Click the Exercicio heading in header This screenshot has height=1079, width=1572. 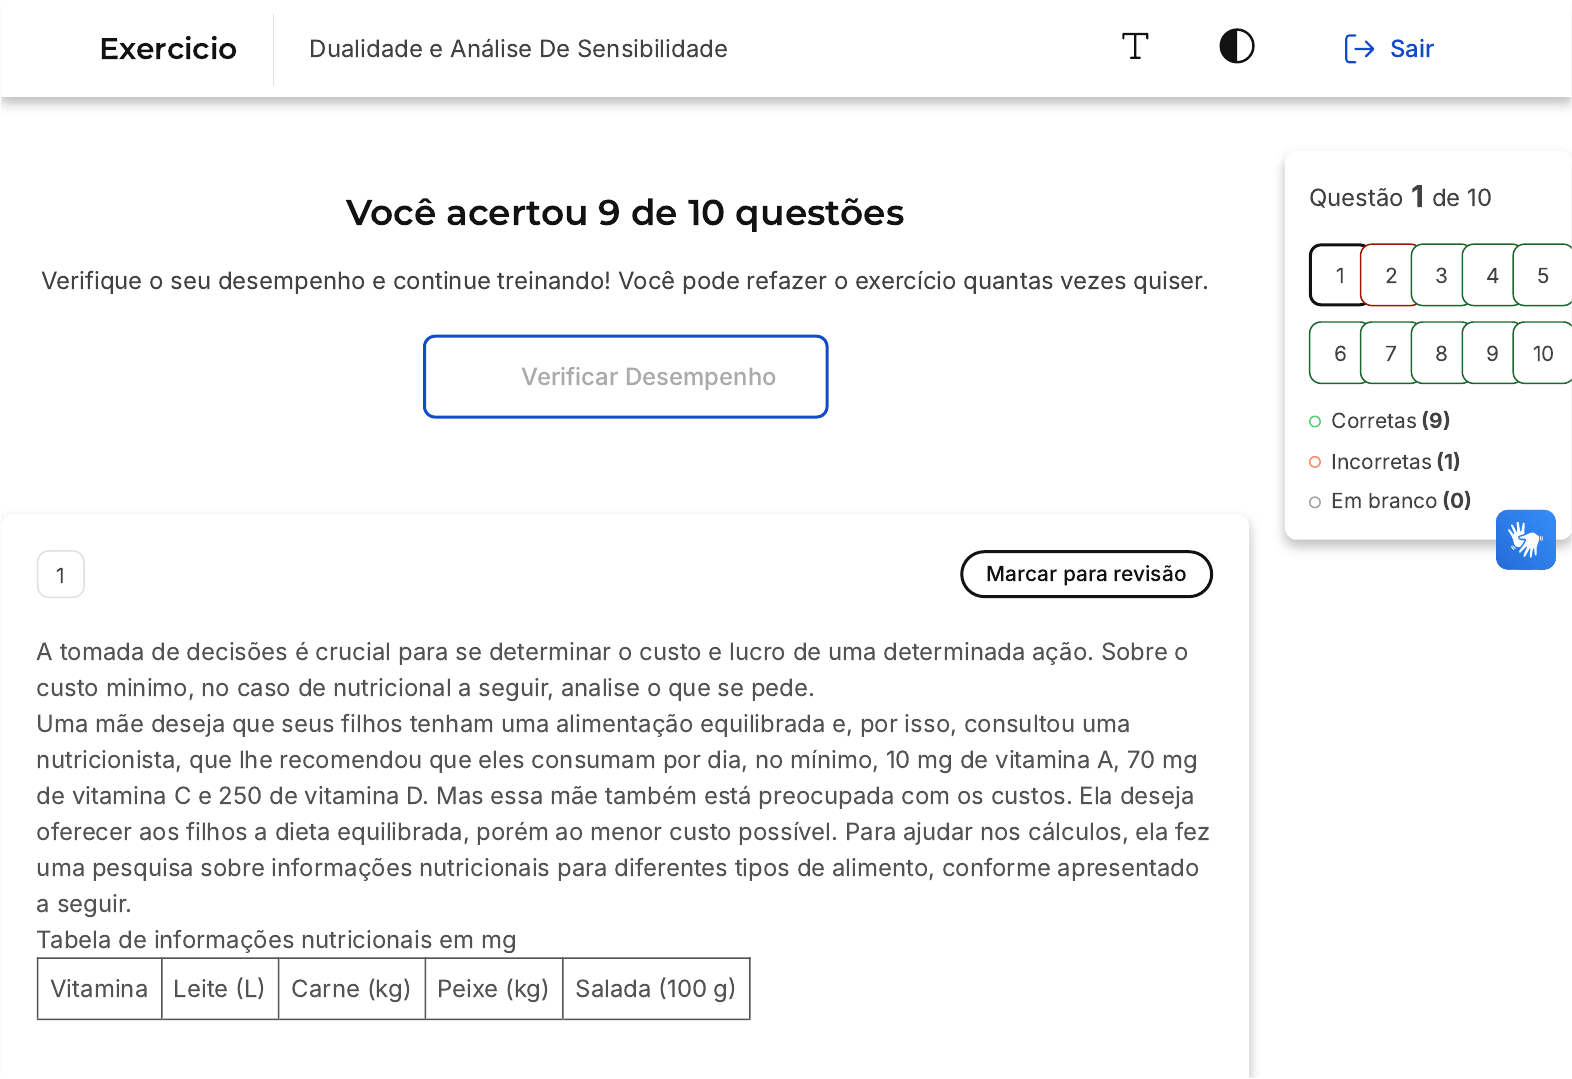coord(168,49)
